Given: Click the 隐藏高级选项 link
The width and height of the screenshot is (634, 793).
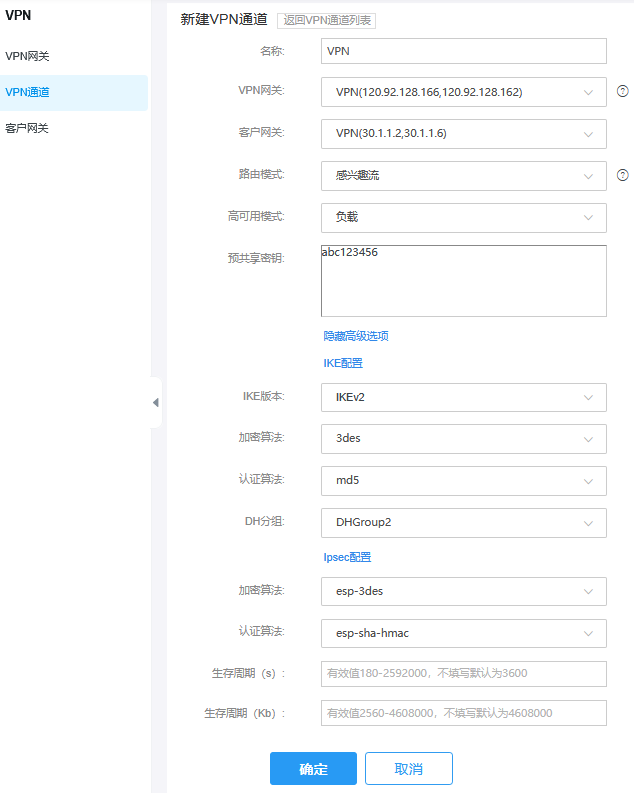Looking at the screenshot, I should [x=355, y=336].
